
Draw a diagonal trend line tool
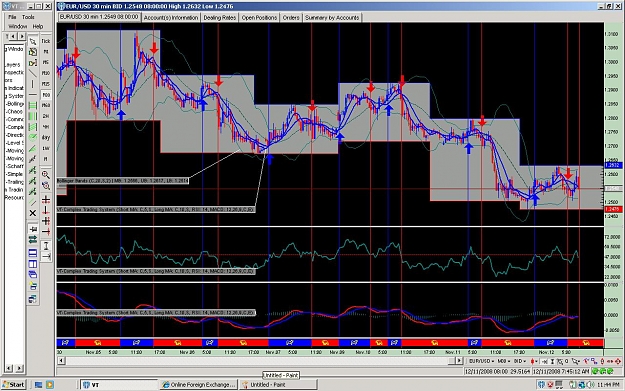coord(33,73)
